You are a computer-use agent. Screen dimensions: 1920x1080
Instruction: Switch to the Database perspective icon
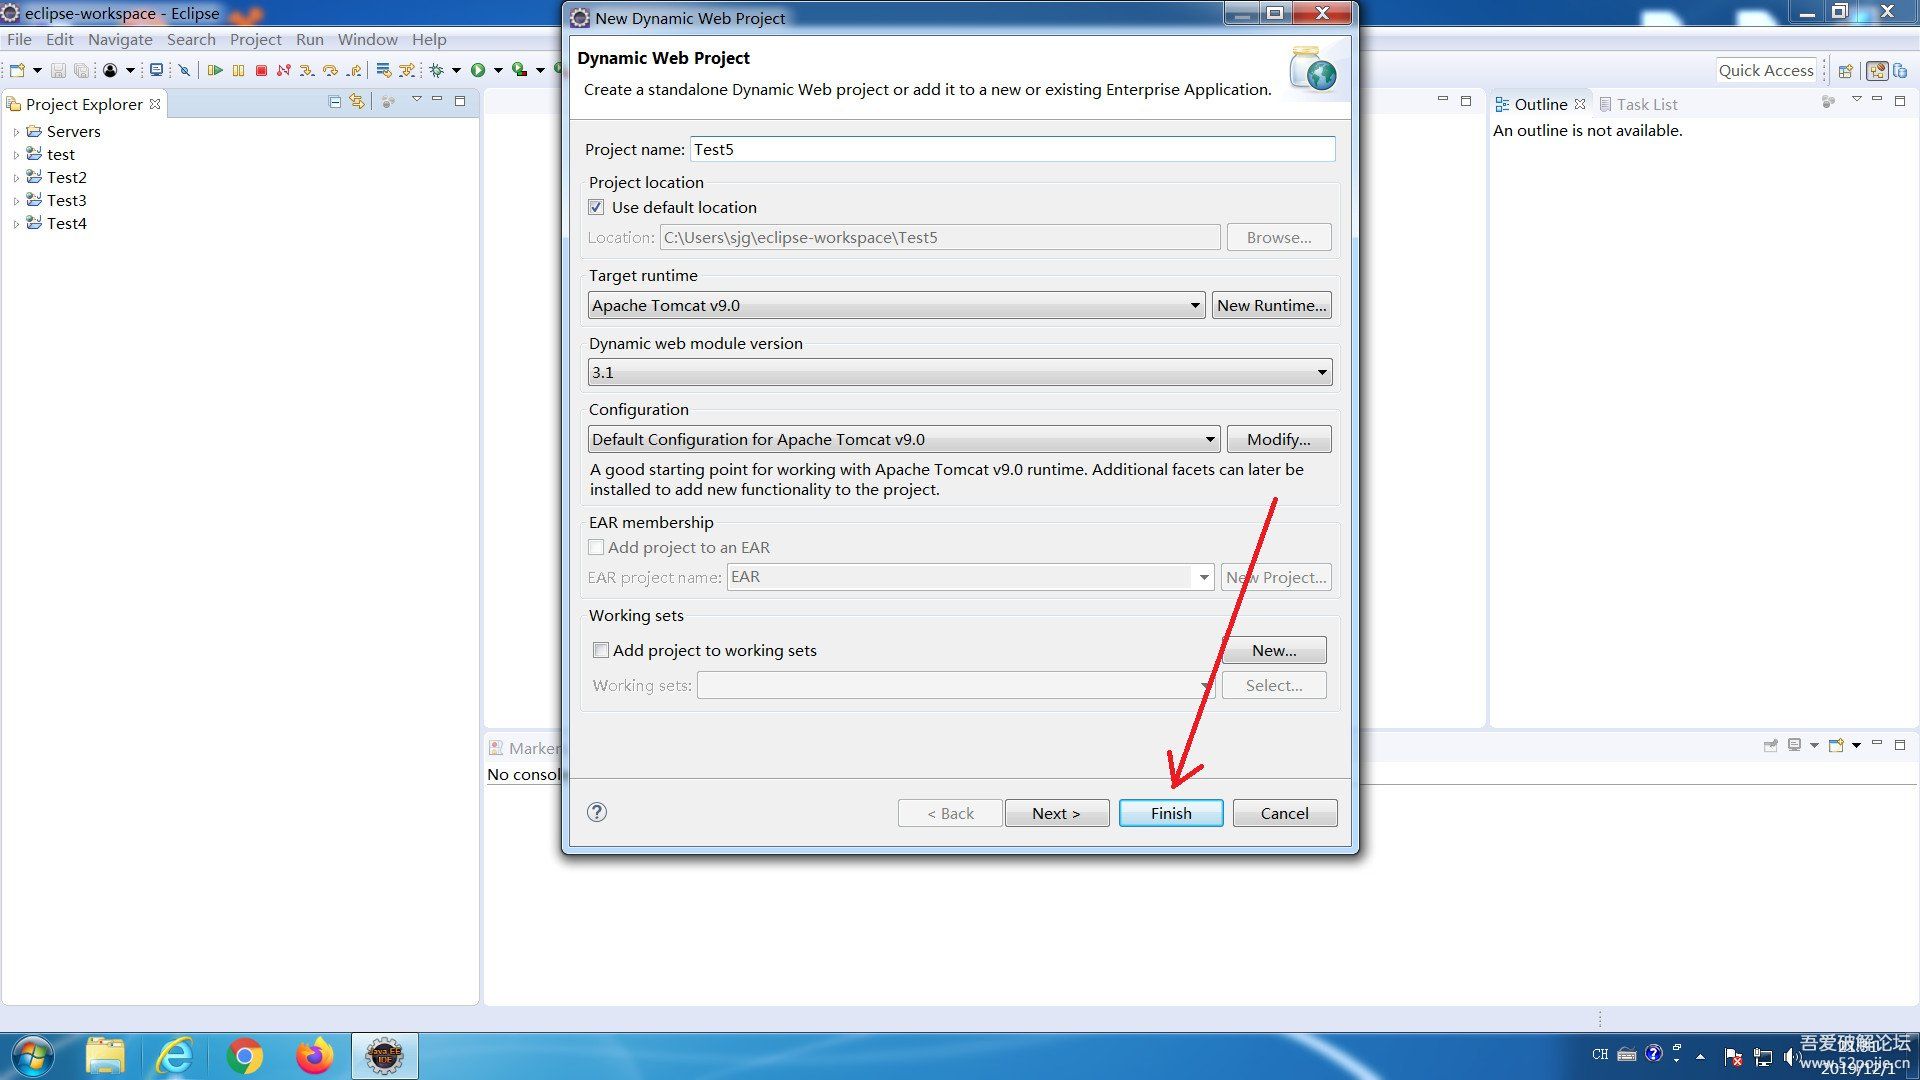[x=1900, y=71]
